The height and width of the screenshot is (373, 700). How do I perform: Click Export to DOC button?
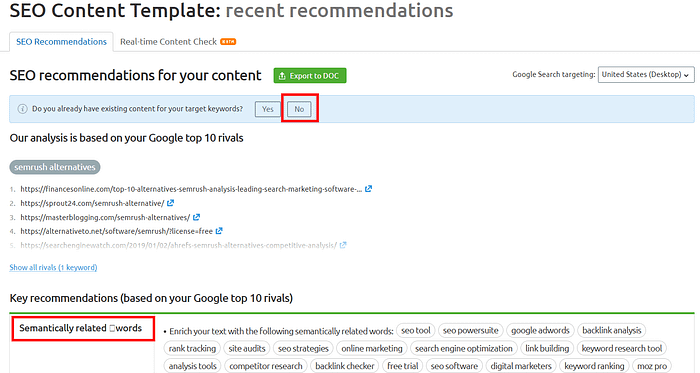pos(310,75)
